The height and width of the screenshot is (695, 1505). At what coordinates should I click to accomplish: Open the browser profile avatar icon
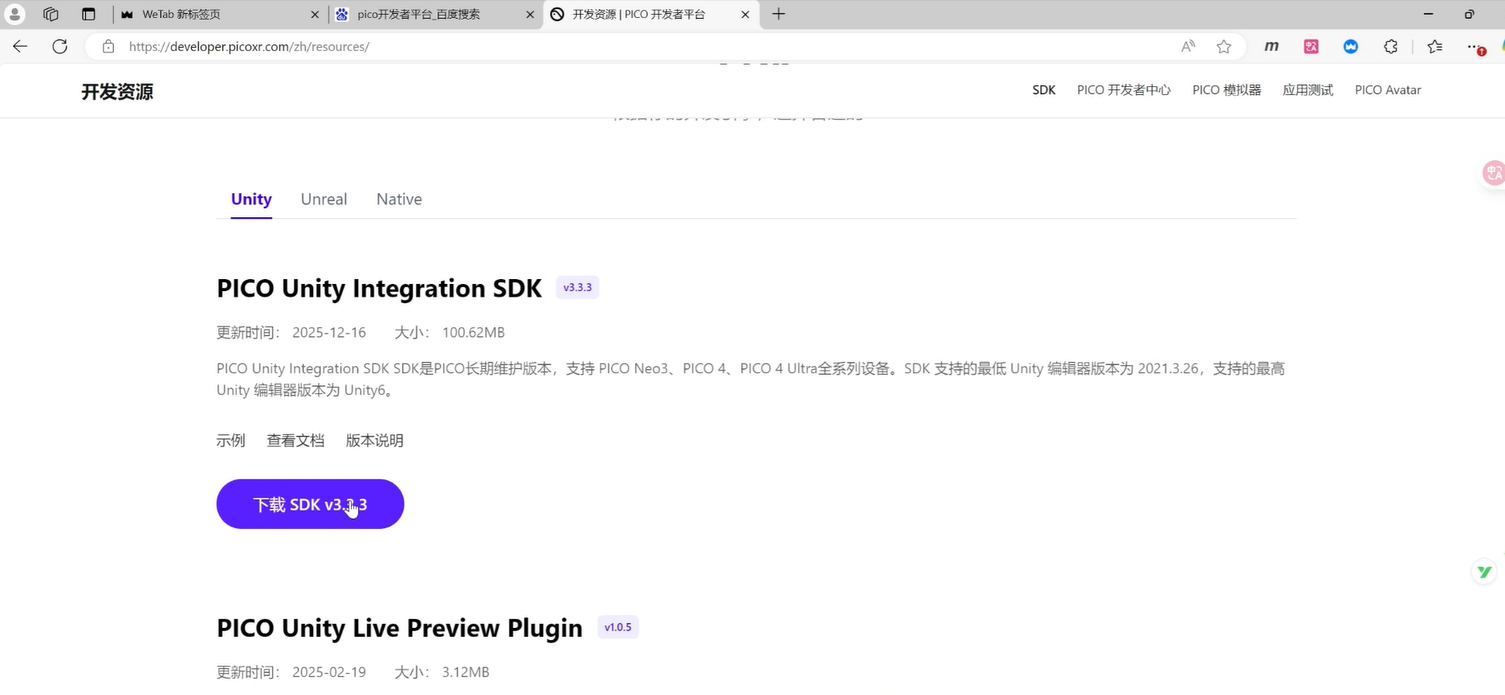click(x=15, y=14)
